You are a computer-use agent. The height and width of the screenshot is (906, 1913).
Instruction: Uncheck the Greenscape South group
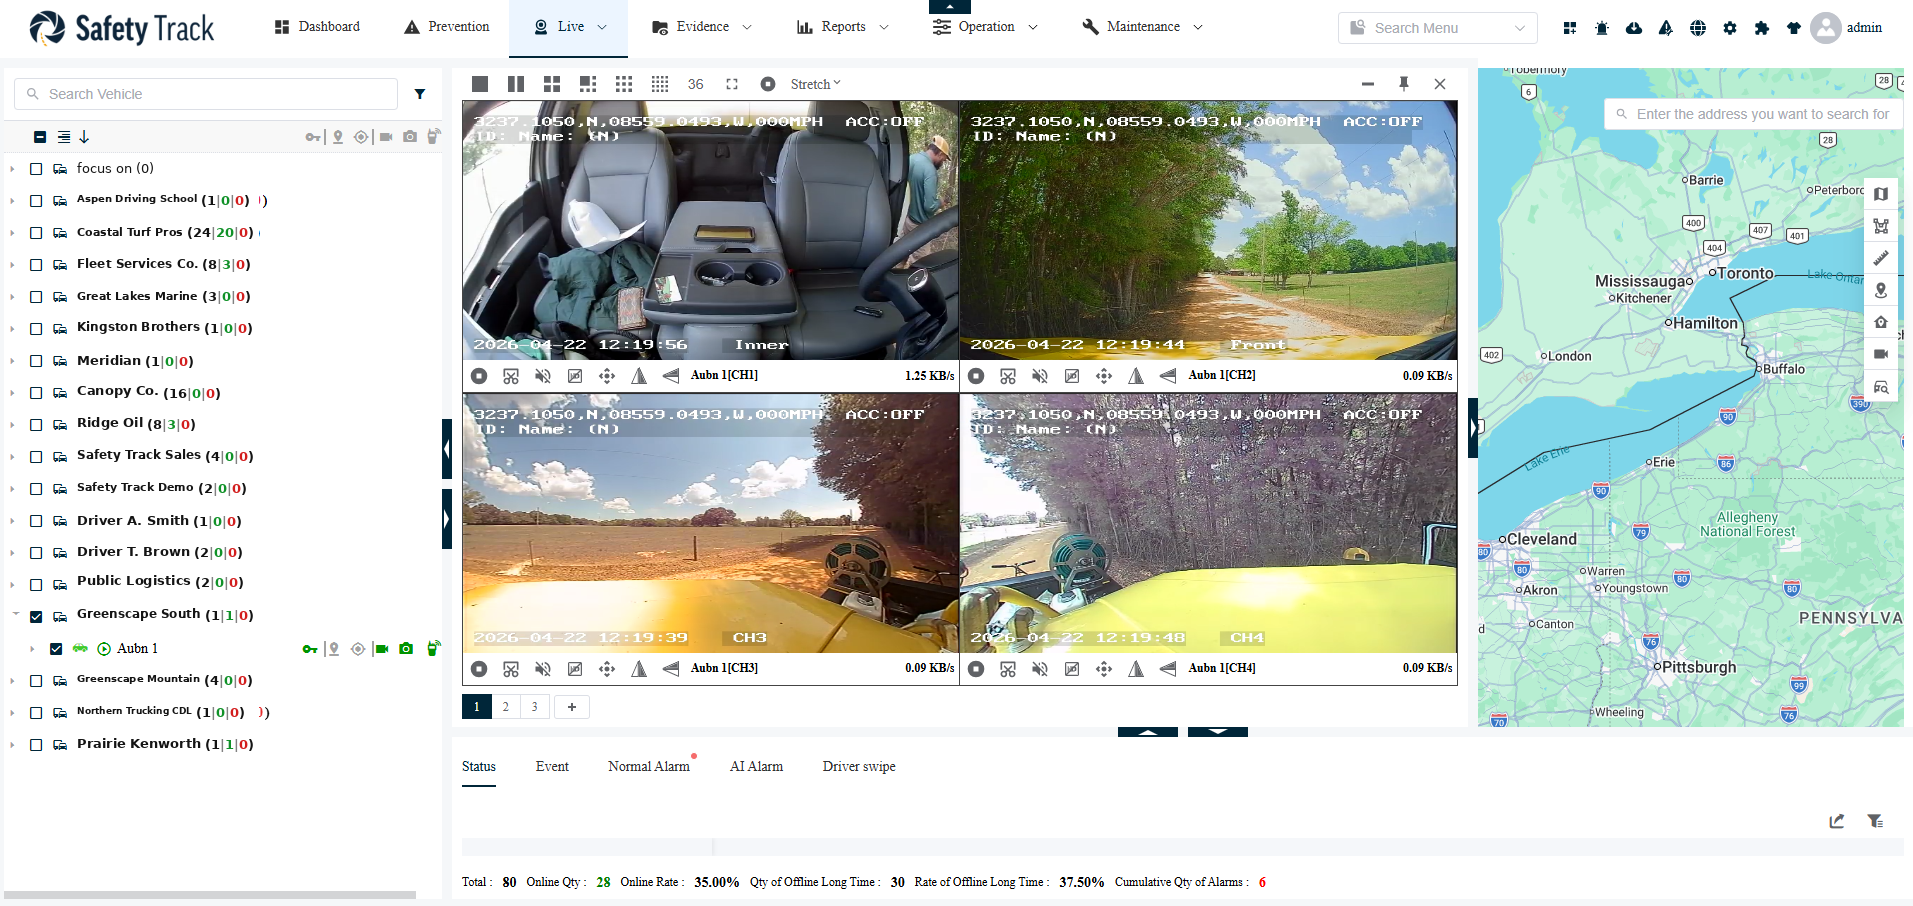tap(36, 617)
